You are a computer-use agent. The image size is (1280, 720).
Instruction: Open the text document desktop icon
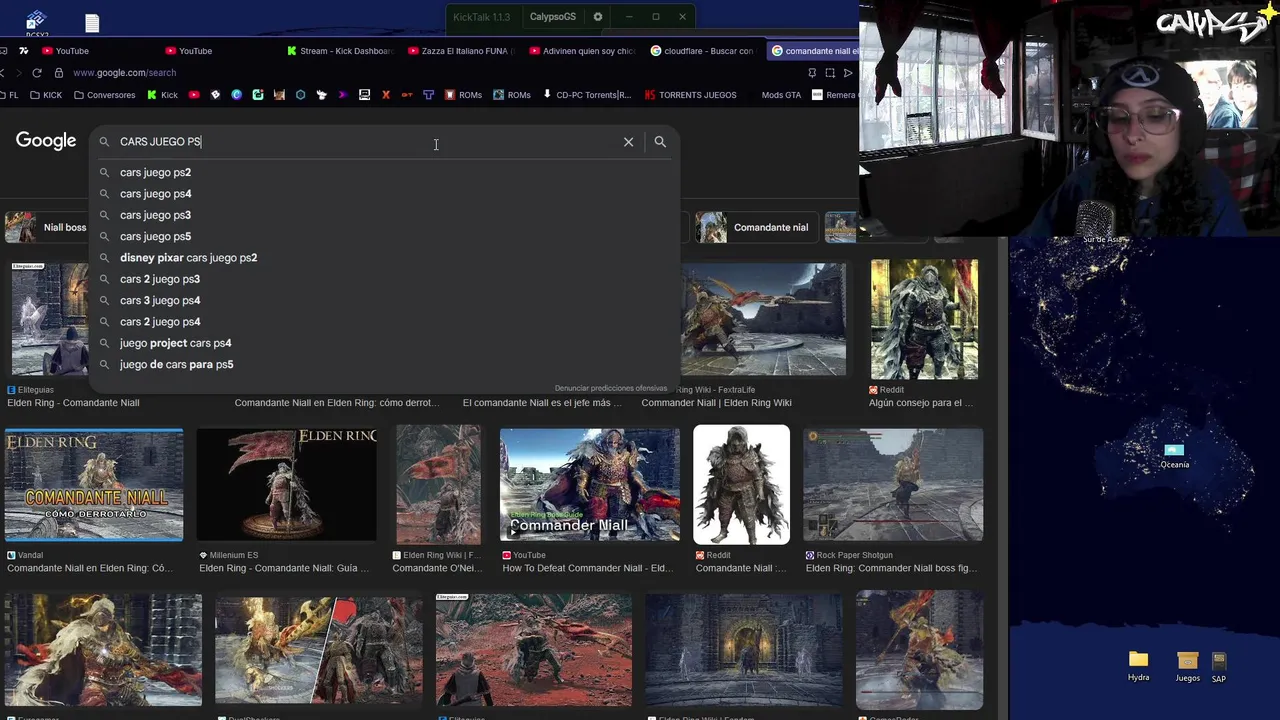tap(92, 23)
